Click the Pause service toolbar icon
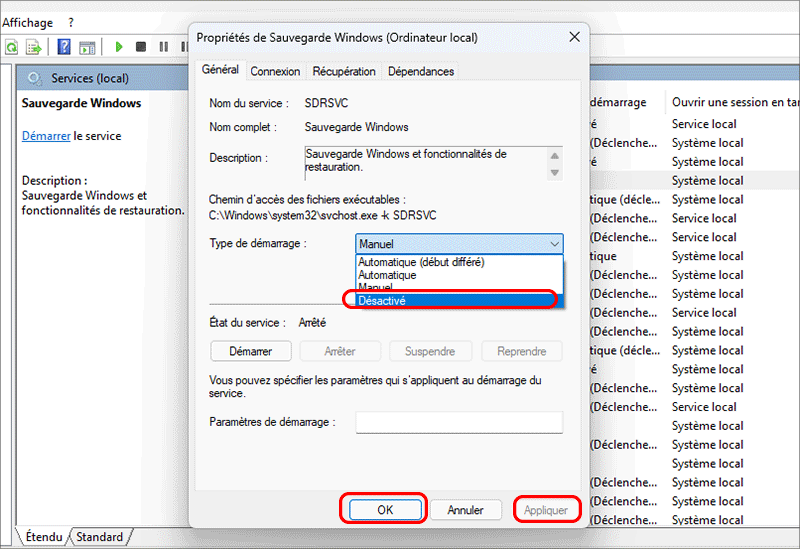This screenshot has width=800, height=549. 164,47
